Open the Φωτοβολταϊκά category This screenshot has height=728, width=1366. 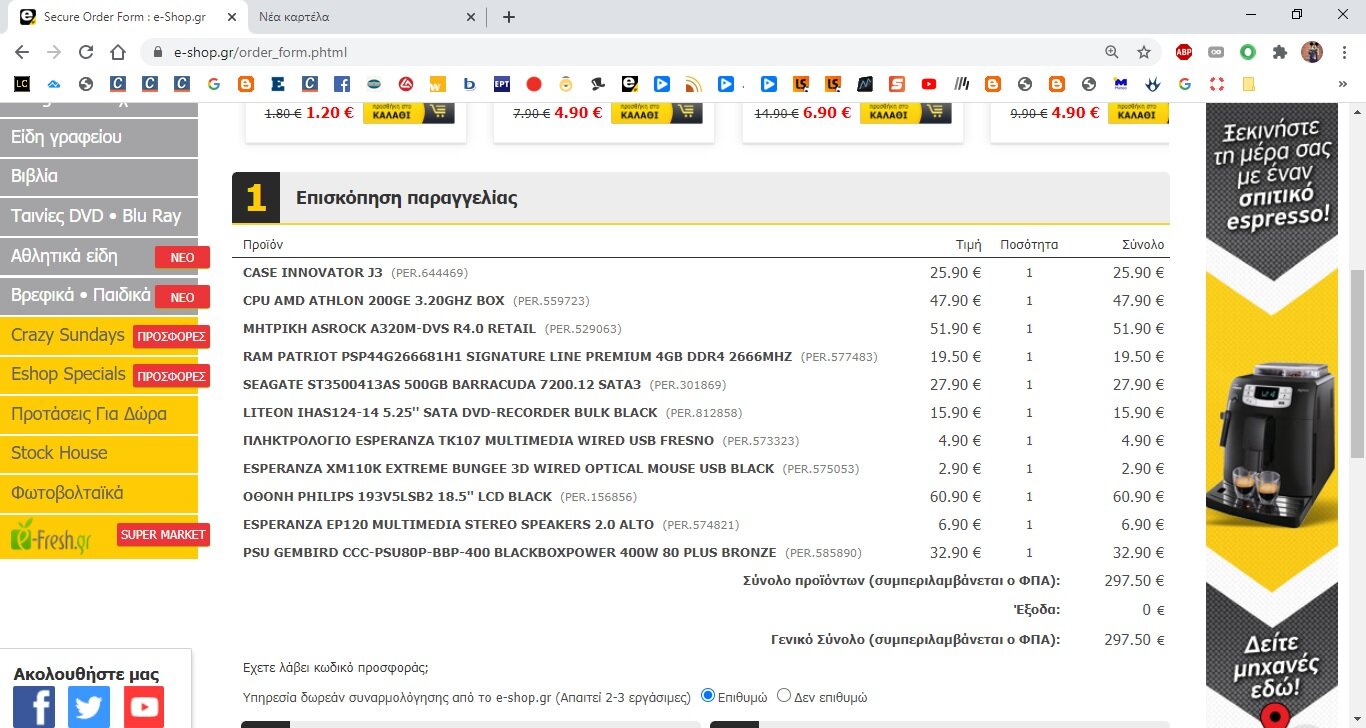pos(99,493)
